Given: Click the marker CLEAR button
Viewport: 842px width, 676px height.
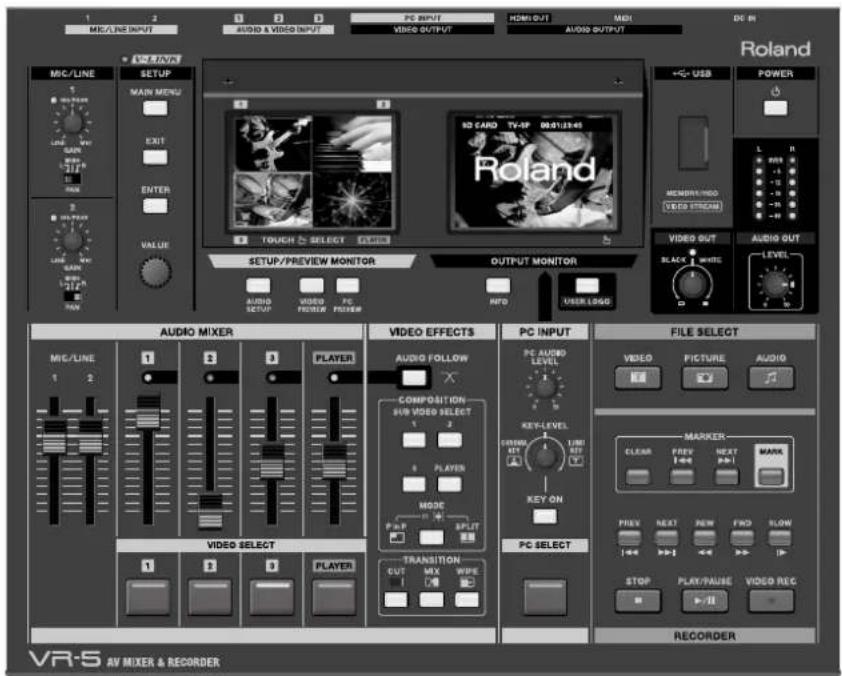Looking at the screenshot, I should [638, 476].
